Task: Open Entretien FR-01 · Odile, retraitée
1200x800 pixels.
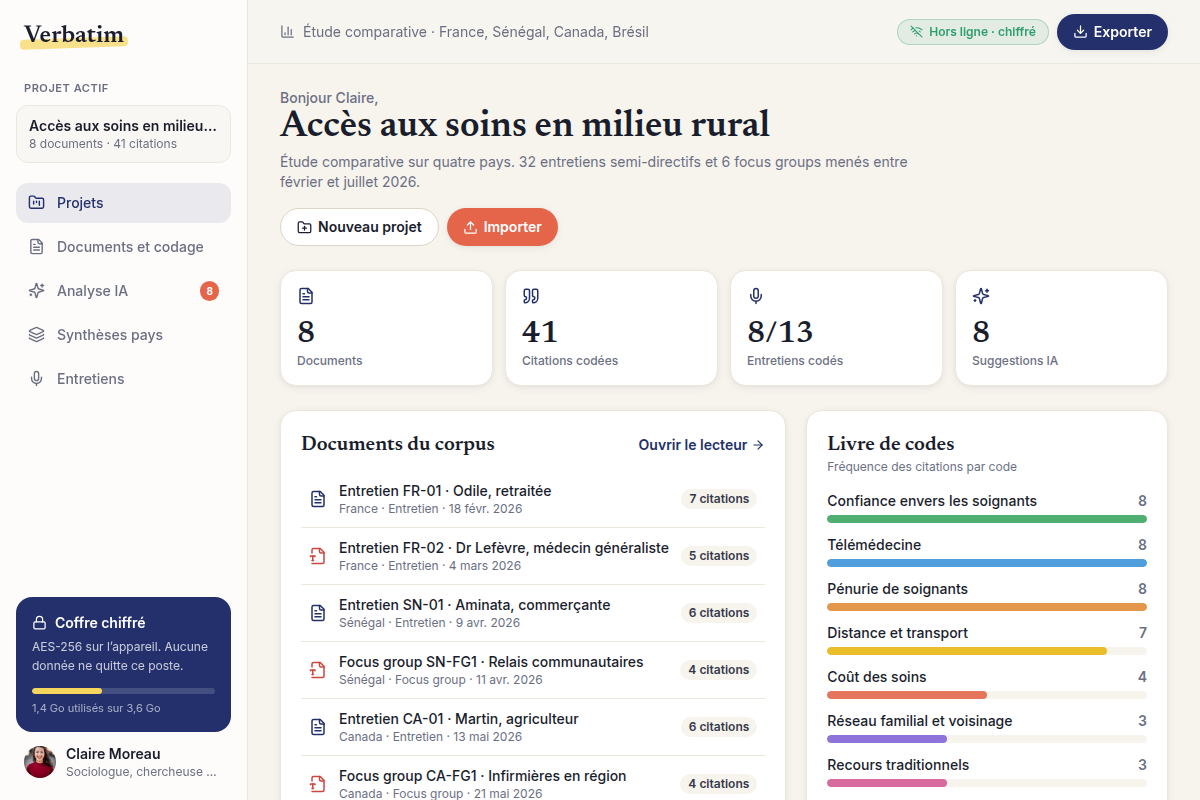Action: pos(533,499)
